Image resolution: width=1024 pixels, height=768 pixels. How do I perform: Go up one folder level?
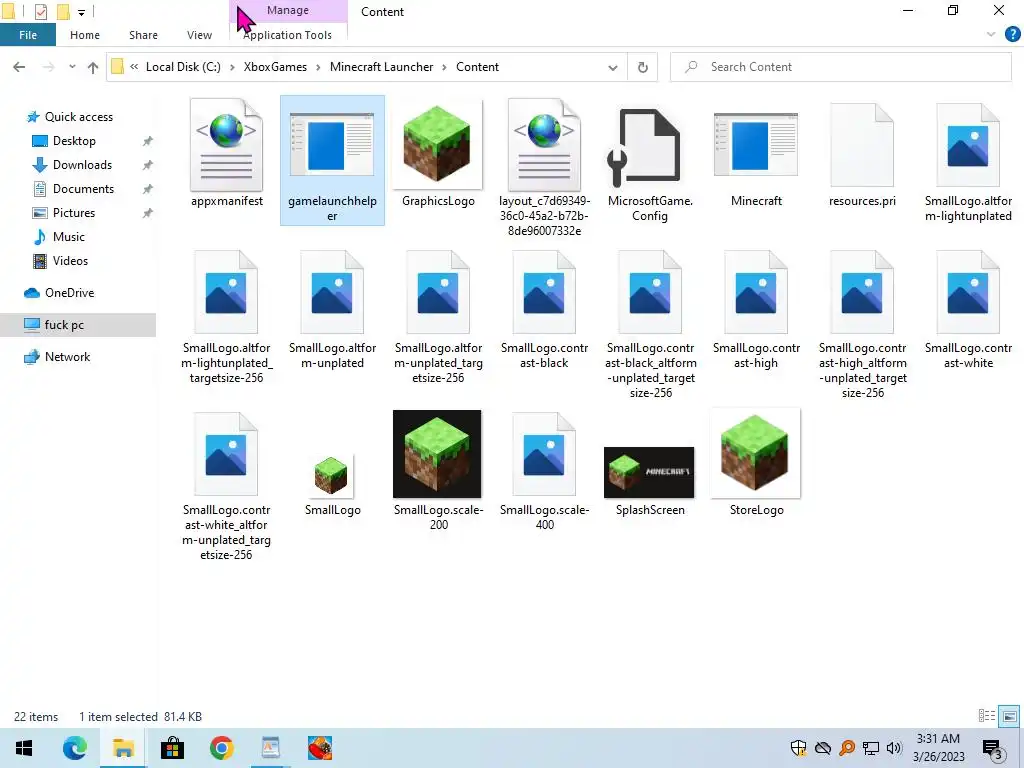(x=93, y=67)
